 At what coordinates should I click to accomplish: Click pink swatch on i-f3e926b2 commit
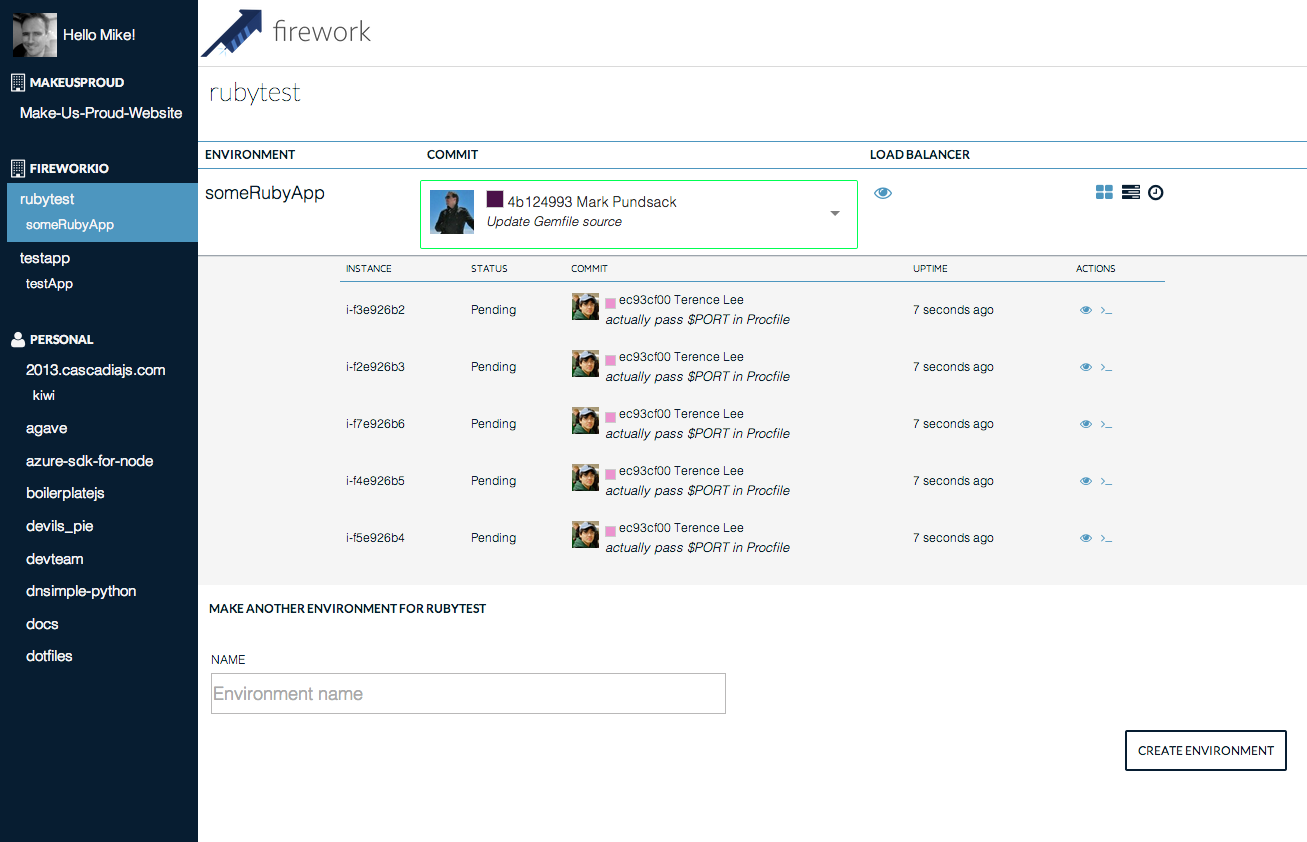tap(610, 302)
